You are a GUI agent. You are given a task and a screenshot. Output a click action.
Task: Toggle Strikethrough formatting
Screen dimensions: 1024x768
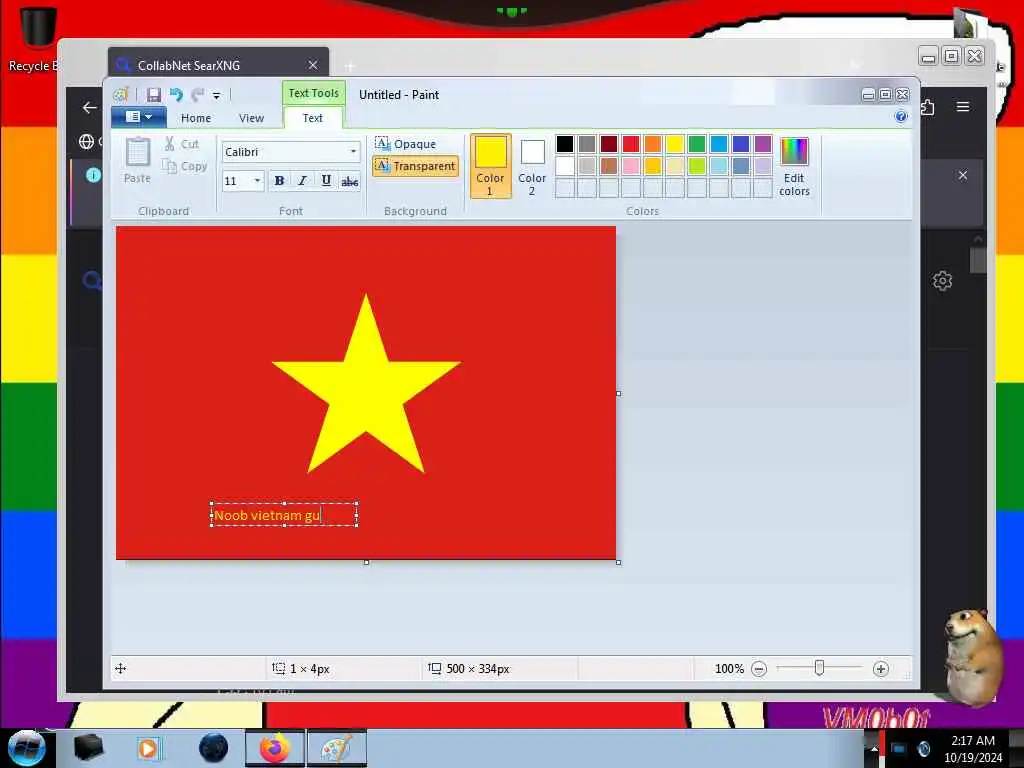point(349,181)
